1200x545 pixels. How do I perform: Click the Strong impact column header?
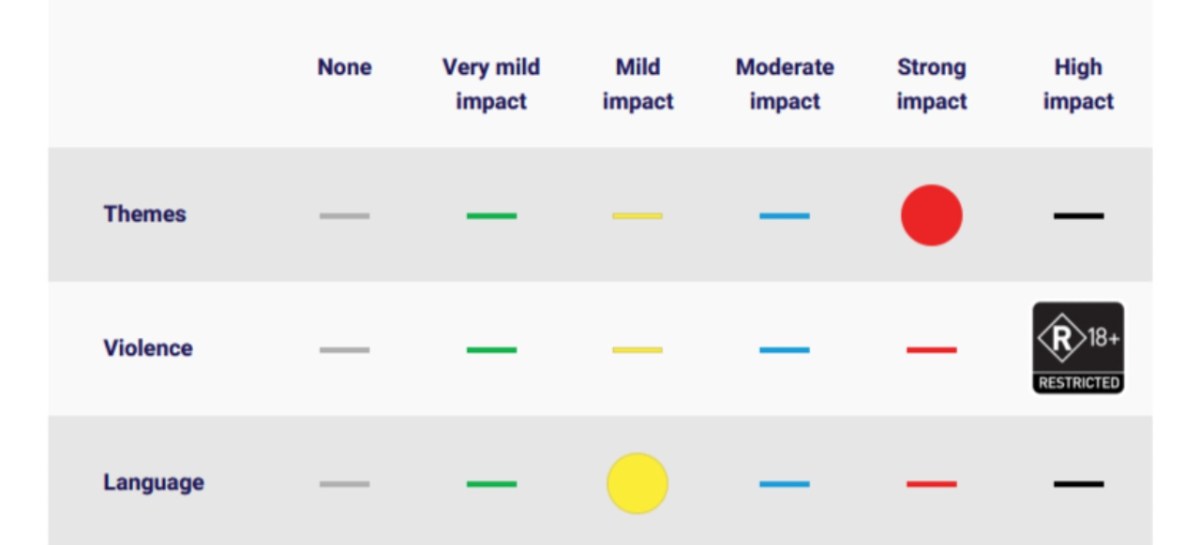point(931,84)
